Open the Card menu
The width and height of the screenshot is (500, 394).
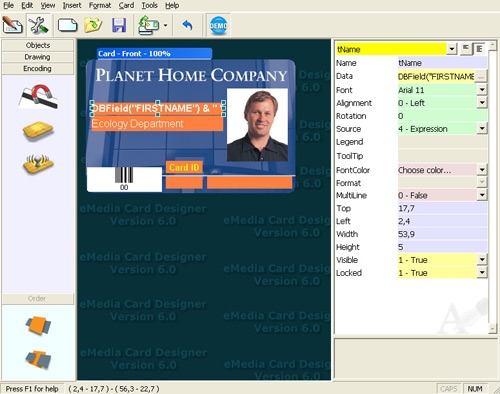click(x=126, y=5)
